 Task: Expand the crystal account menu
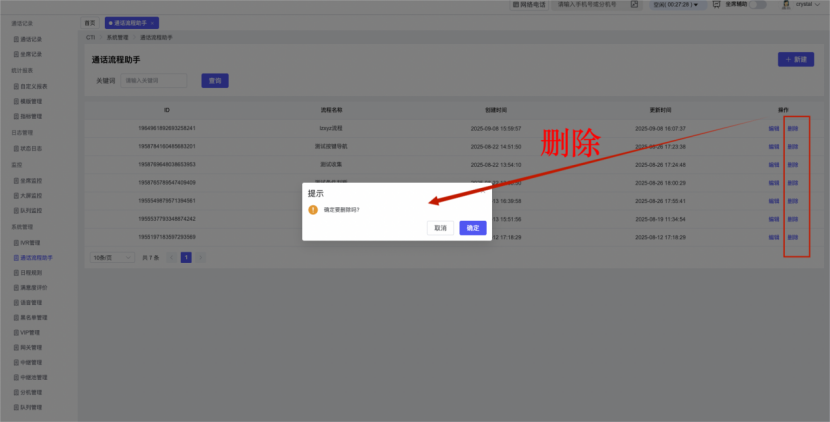click(818, 5)
